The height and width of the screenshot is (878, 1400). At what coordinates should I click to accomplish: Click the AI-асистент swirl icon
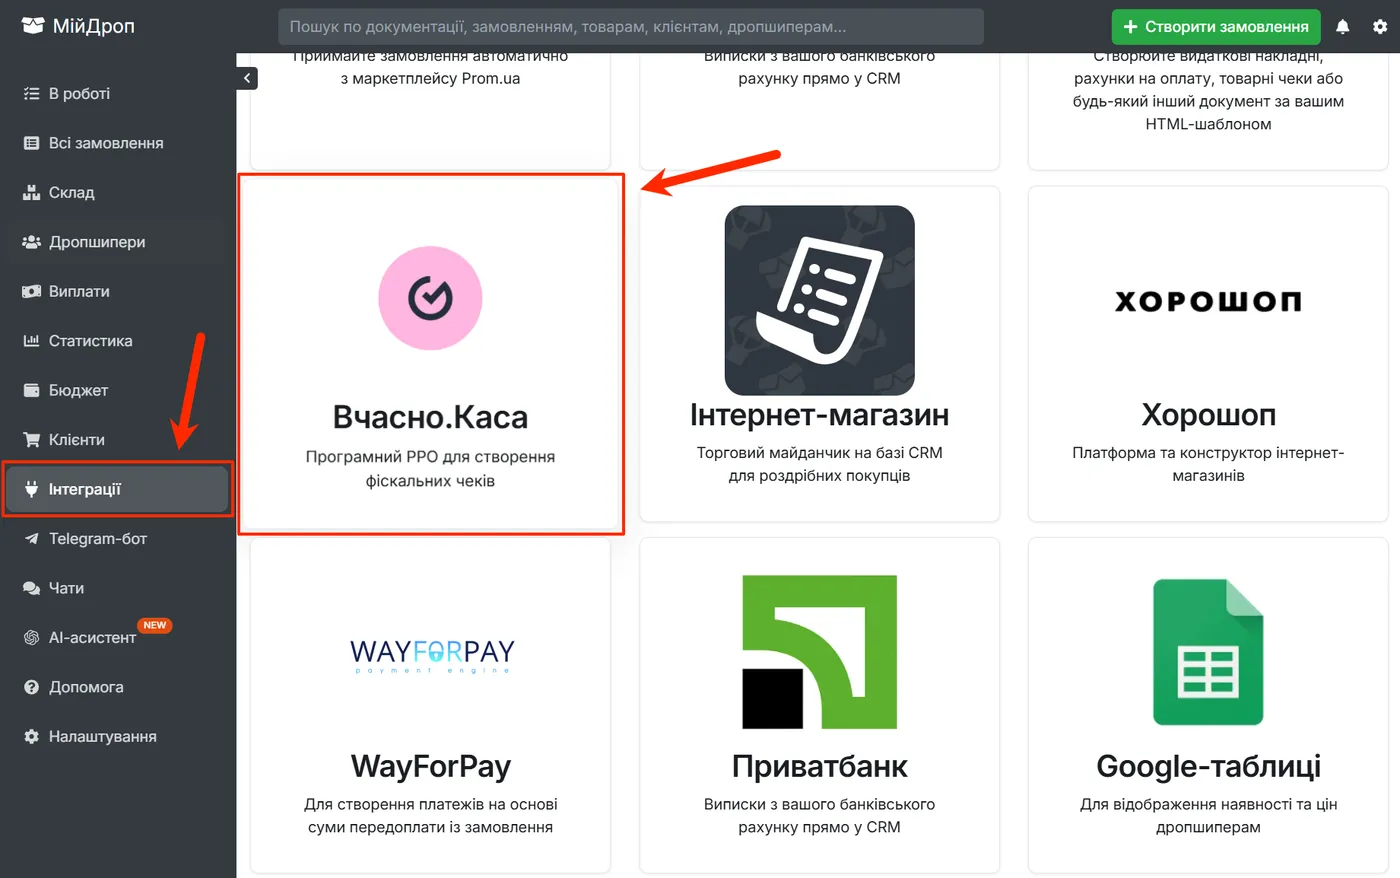31,638
